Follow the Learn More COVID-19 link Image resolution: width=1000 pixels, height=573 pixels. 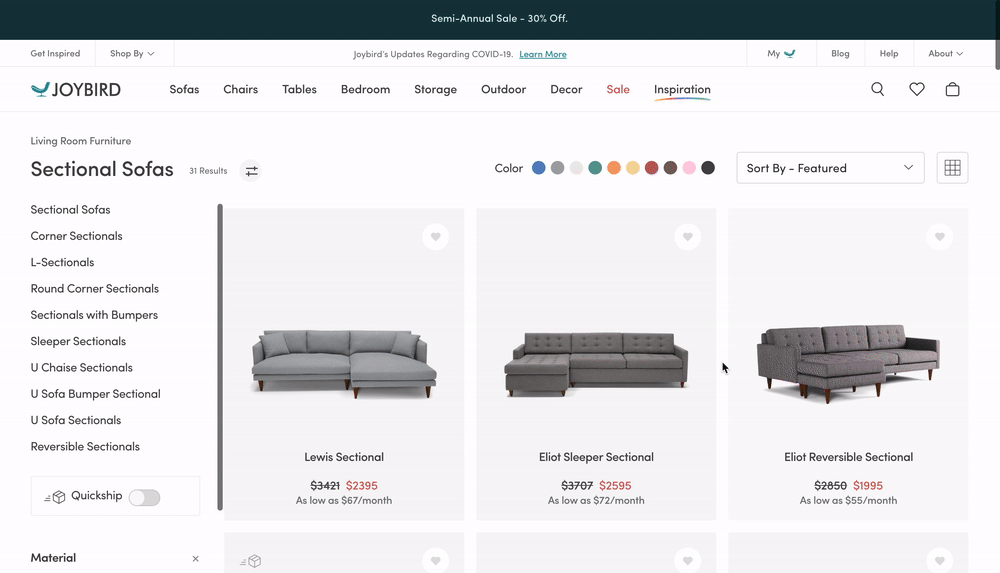point(543,54)
